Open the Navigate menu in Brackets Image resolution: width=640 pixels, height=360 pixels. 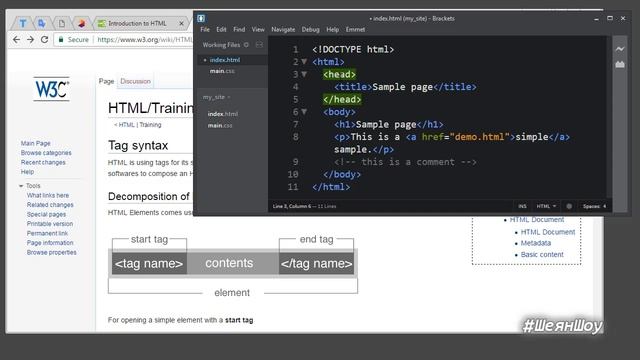[283, 29]
